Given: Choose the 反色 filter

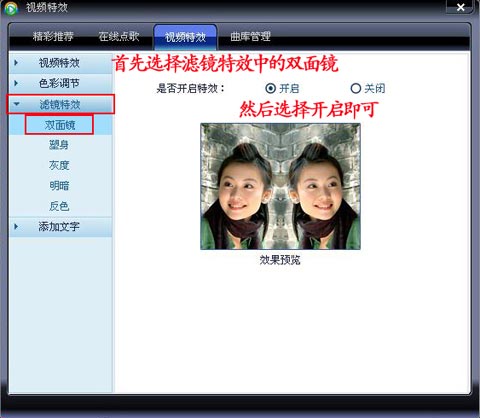Looking at the screenshot, I should click(60, 206).
